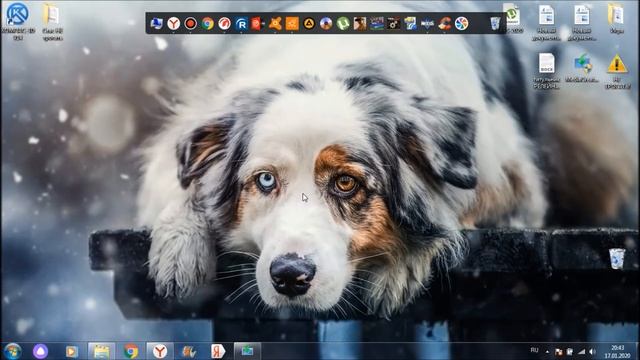
Task: Open the Yandex 'Я' taskbar icon
Action: point(218,351)
